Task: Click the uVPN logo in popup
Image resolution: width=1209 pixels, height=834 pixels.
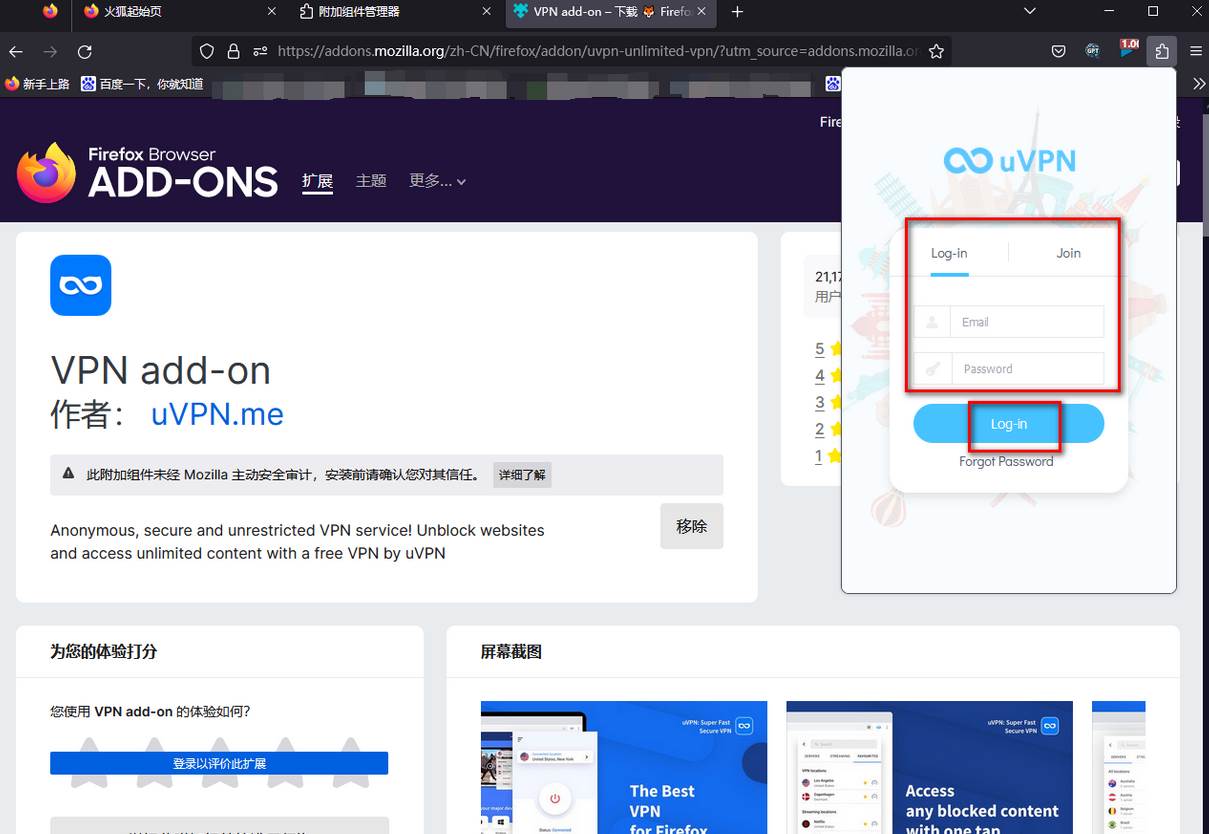Action: coord(1009,160)
